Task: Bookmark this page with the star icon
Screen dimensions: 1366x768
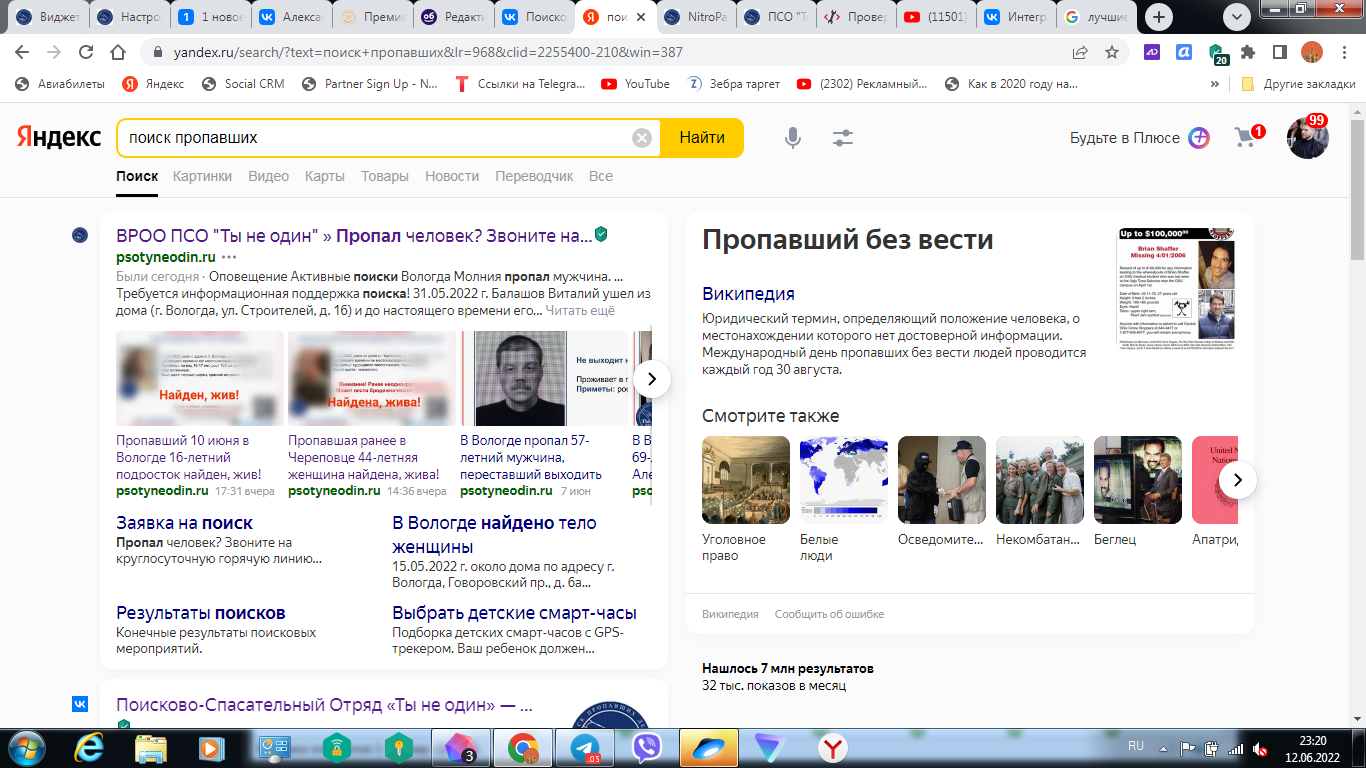Action: click(1111, 52)
